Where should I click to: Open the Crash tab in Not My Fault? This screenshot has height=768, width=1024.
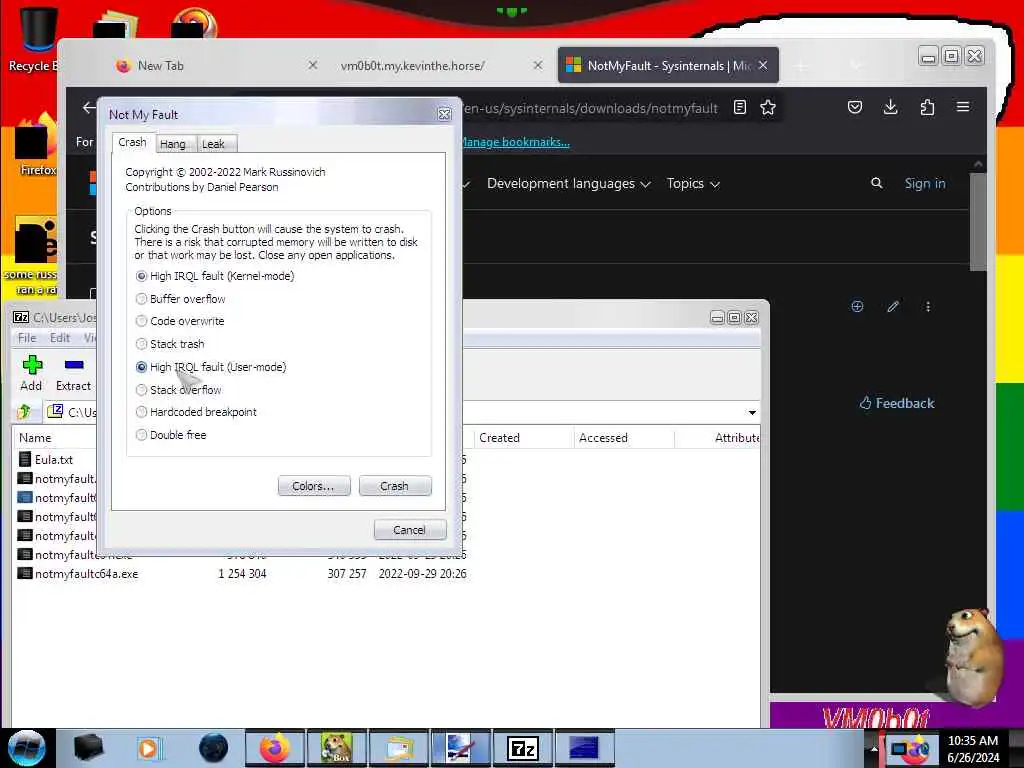coord(133,142)
